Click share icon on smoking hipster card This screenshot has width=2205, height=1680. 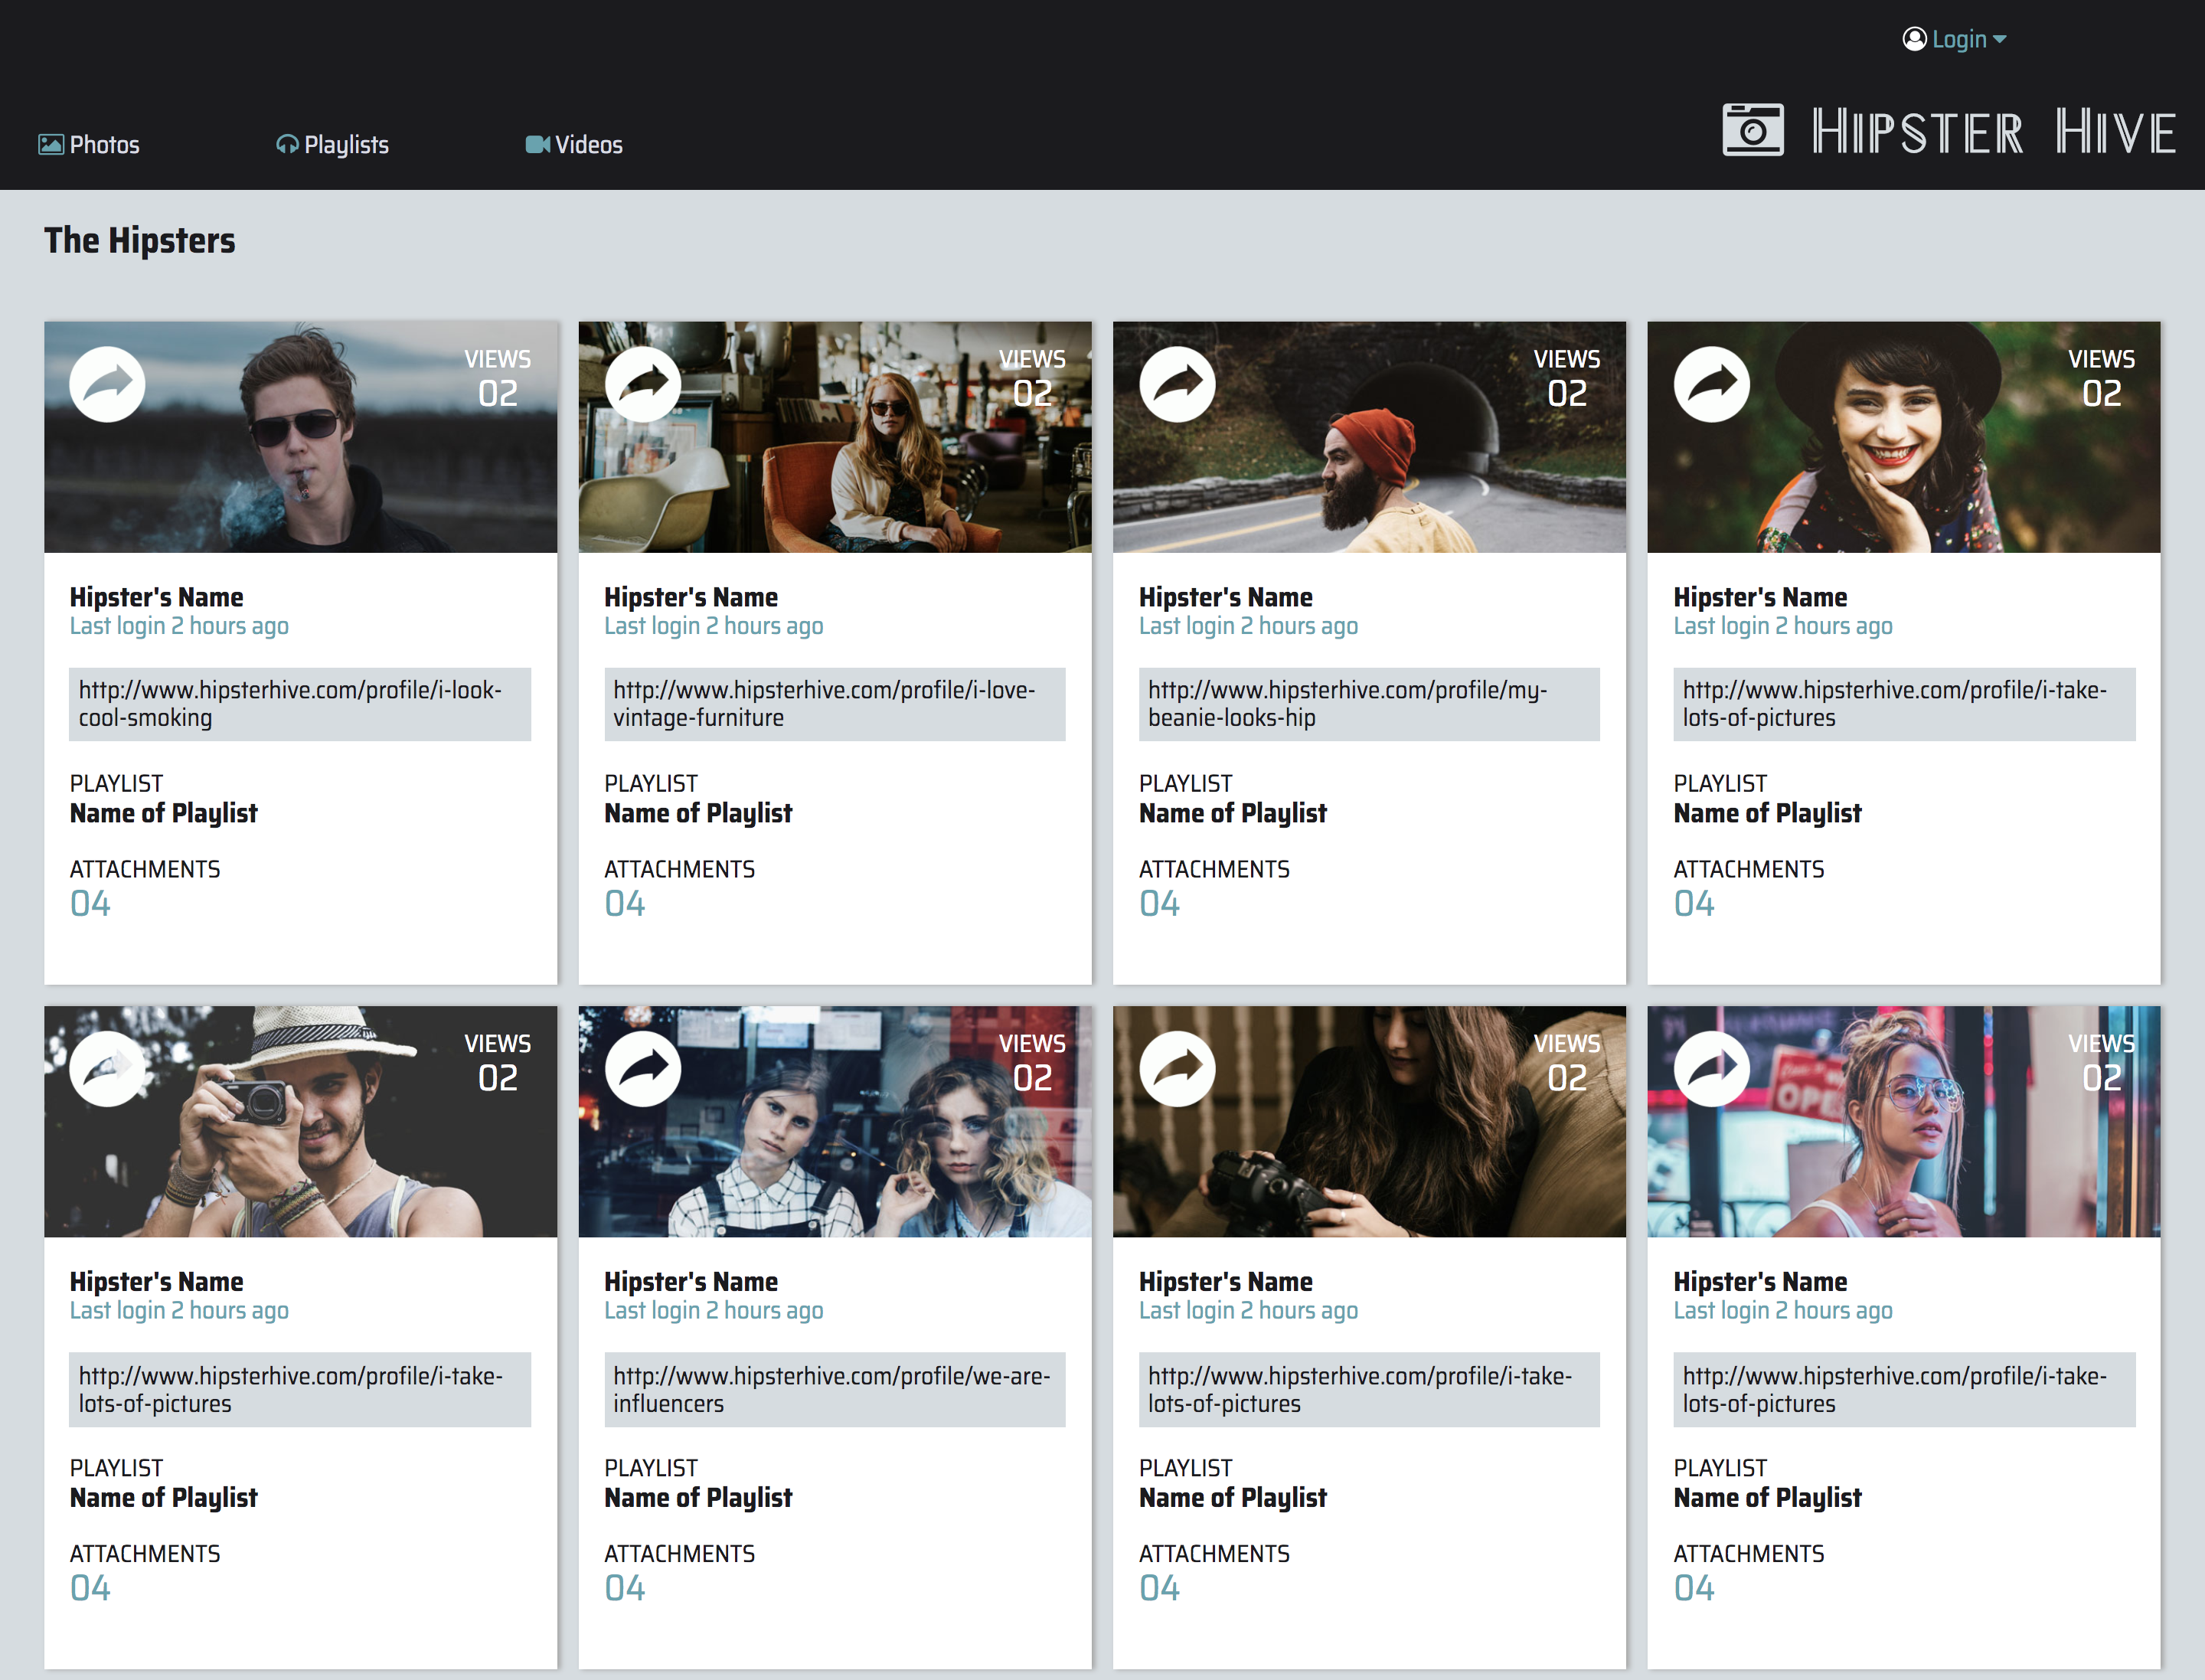click(107, 384)
